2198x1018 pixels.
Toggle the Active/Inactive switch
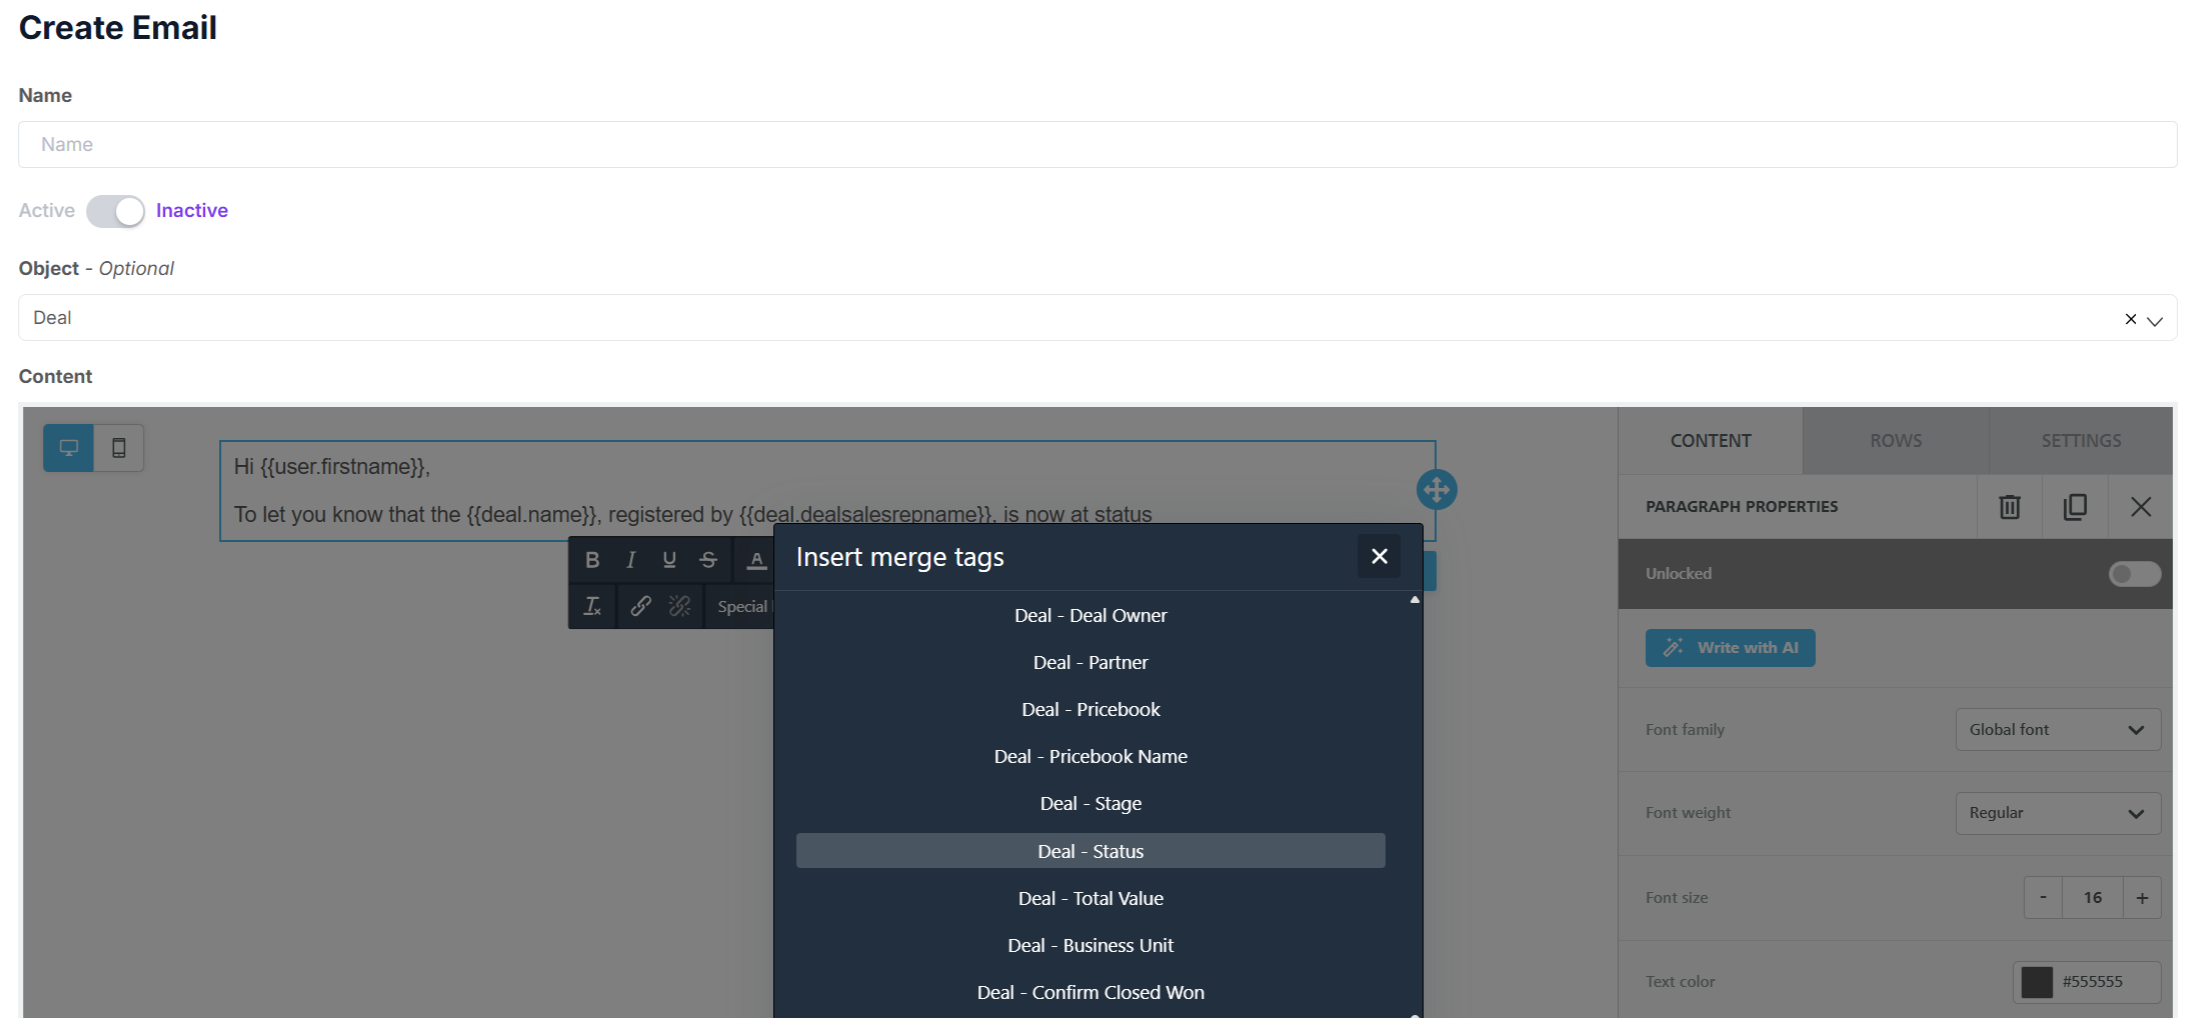pyautogui.click(x=115, y=211)
